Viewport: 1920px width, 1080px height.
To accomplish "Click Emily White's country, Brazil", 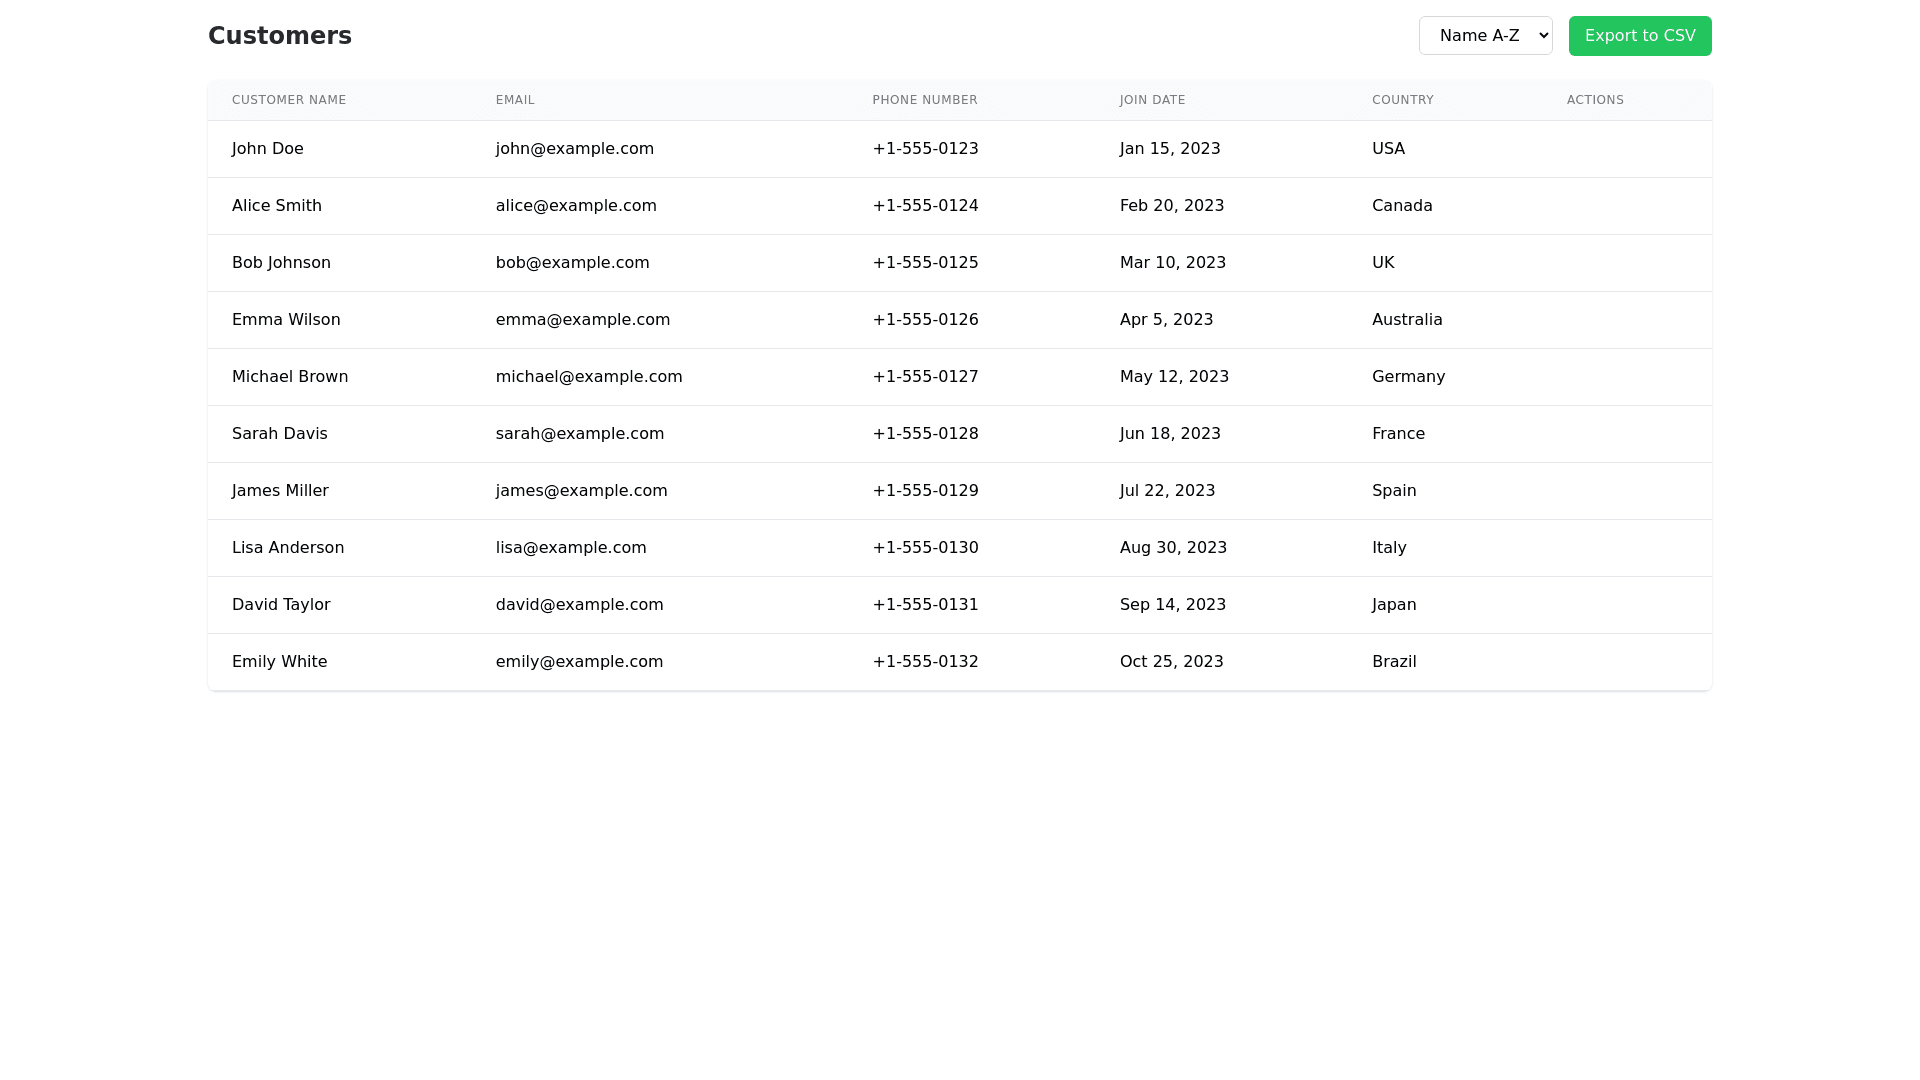I will 1393,662.
